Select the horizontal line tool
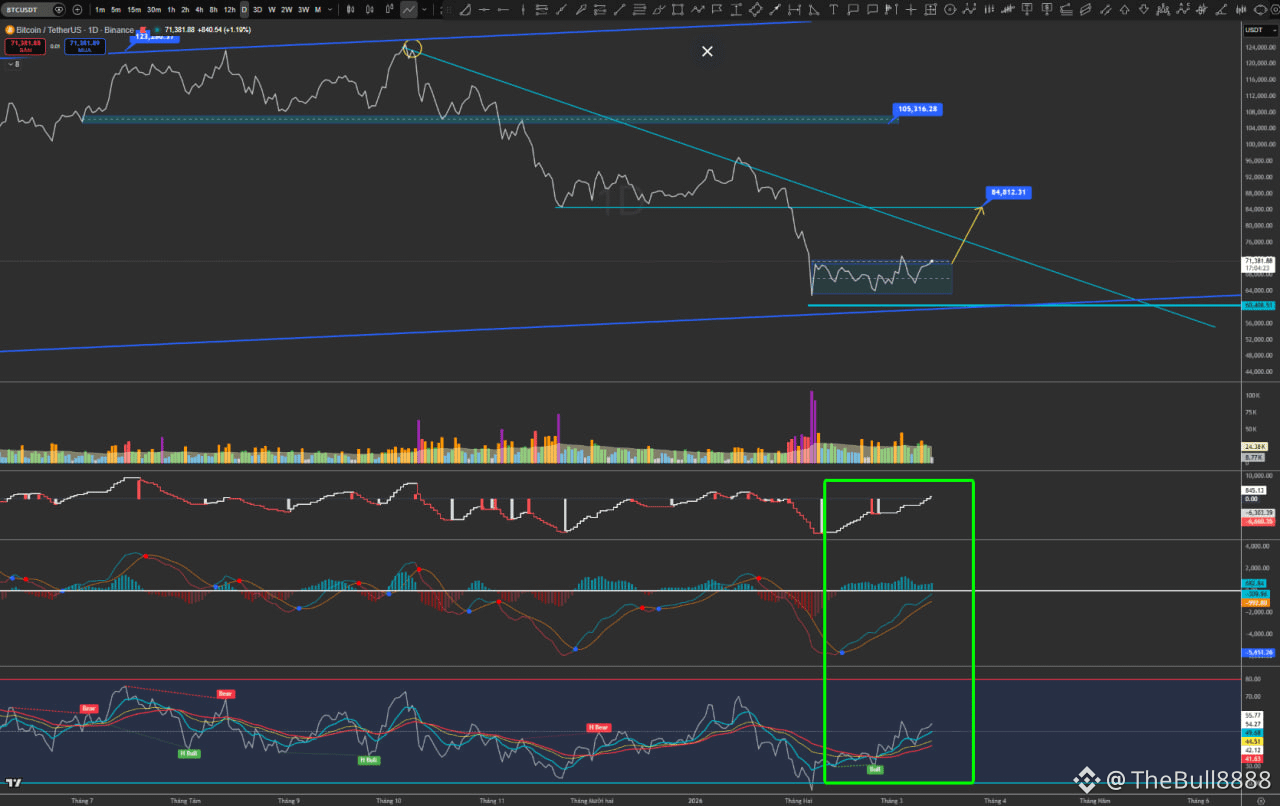Viewport: 1280px width, 806px height. [x=484, y=9]
